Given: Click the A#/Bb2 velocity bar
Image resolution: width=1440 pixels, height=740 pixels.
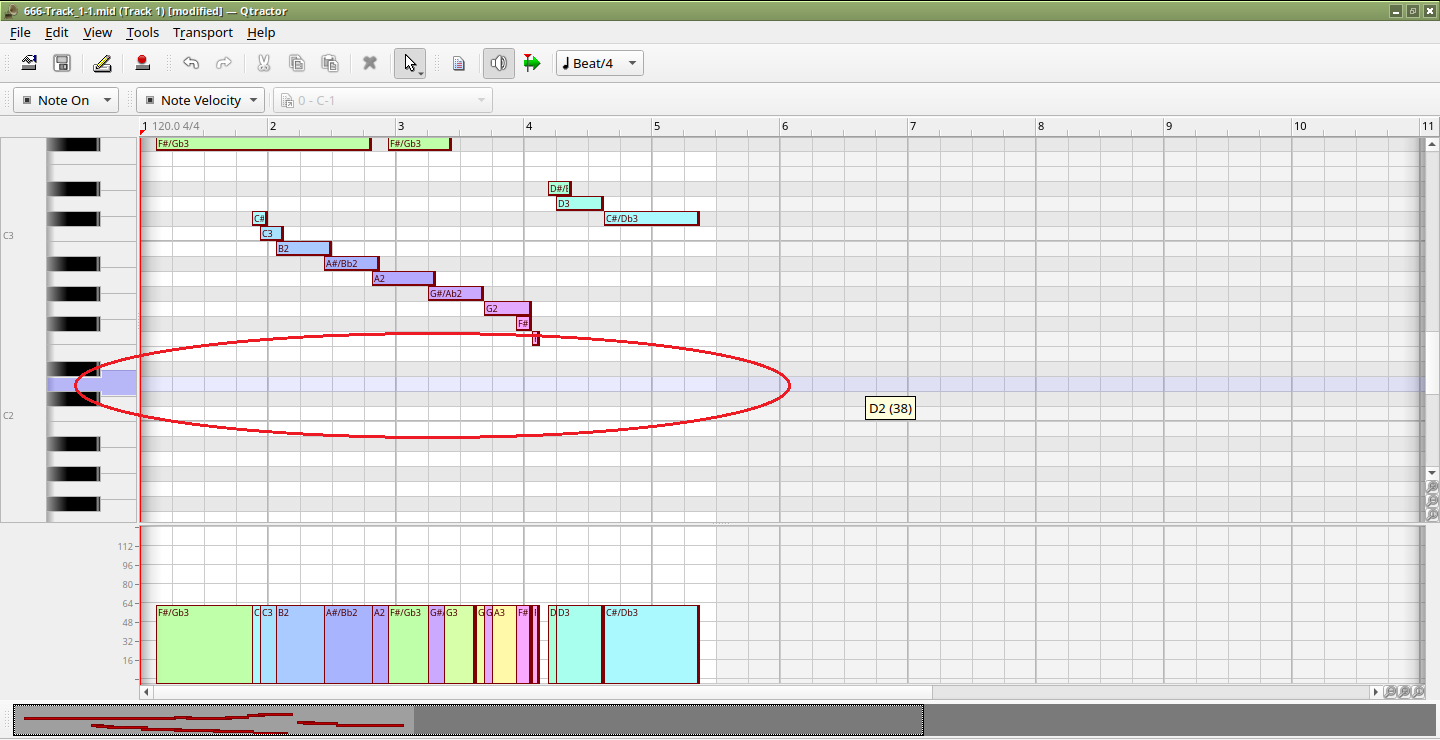Looking at the screenshot, I should click(348, 644).
